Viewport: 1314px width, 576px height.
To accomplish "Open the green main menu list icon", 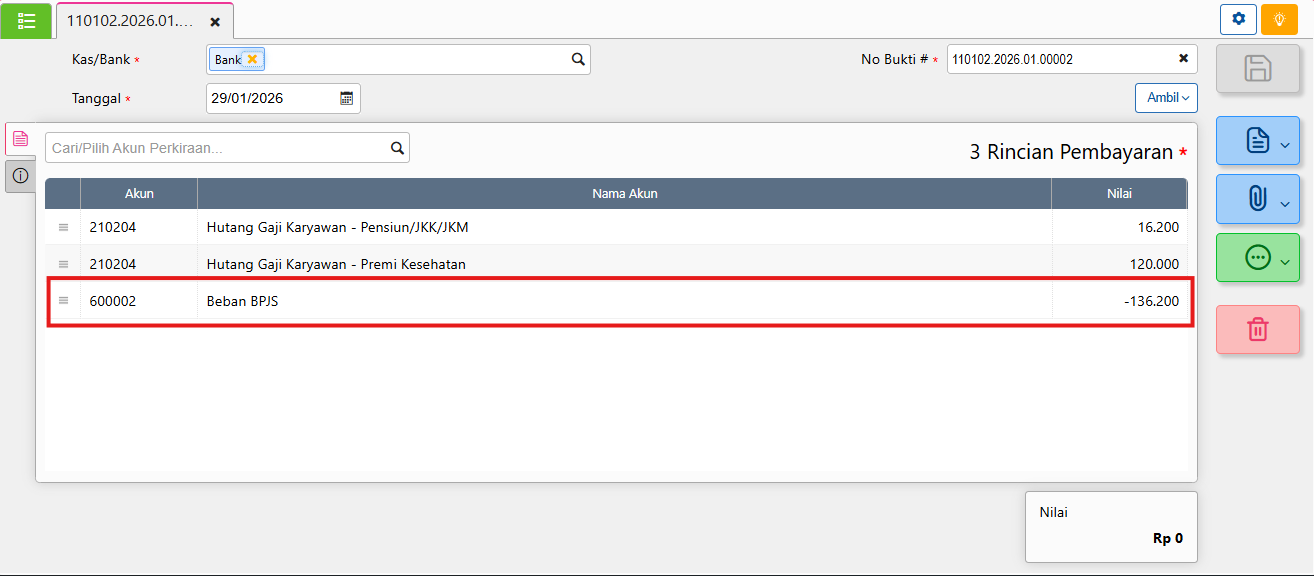I will coord(27,20).
